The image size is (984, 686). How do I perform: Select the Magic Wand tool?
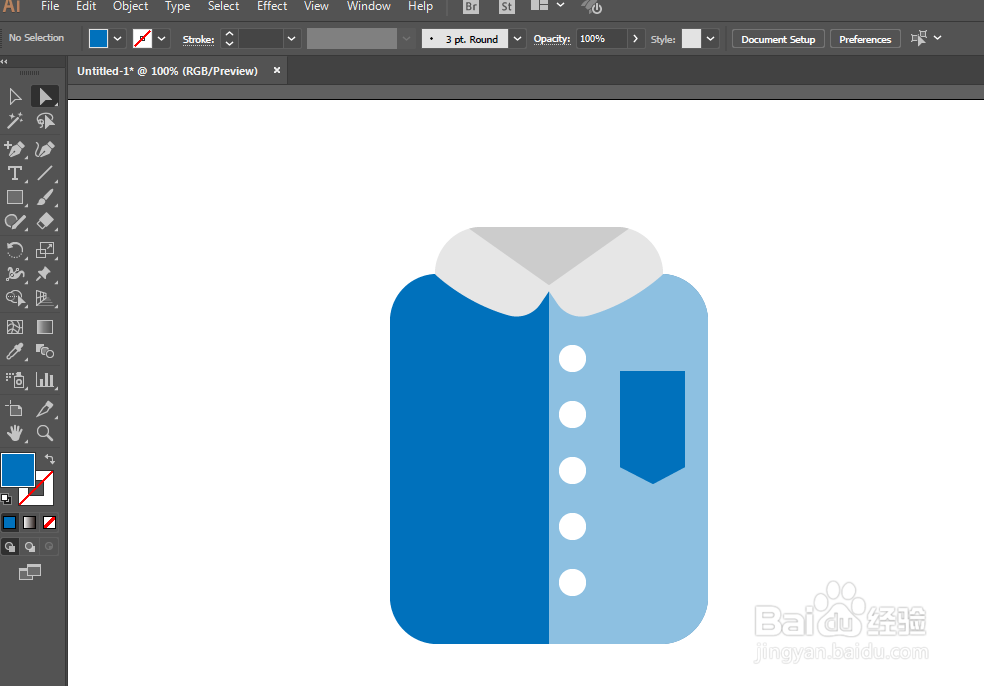point(15,121)
